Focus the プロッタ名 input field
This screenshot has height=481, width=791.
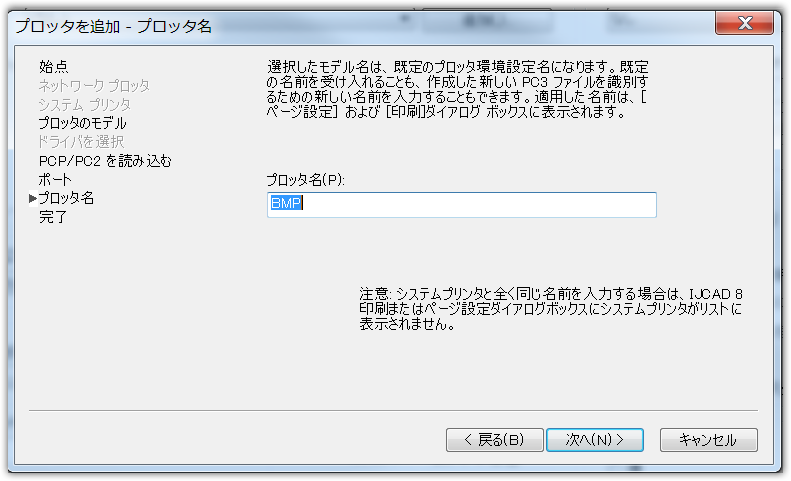[462, 204]
